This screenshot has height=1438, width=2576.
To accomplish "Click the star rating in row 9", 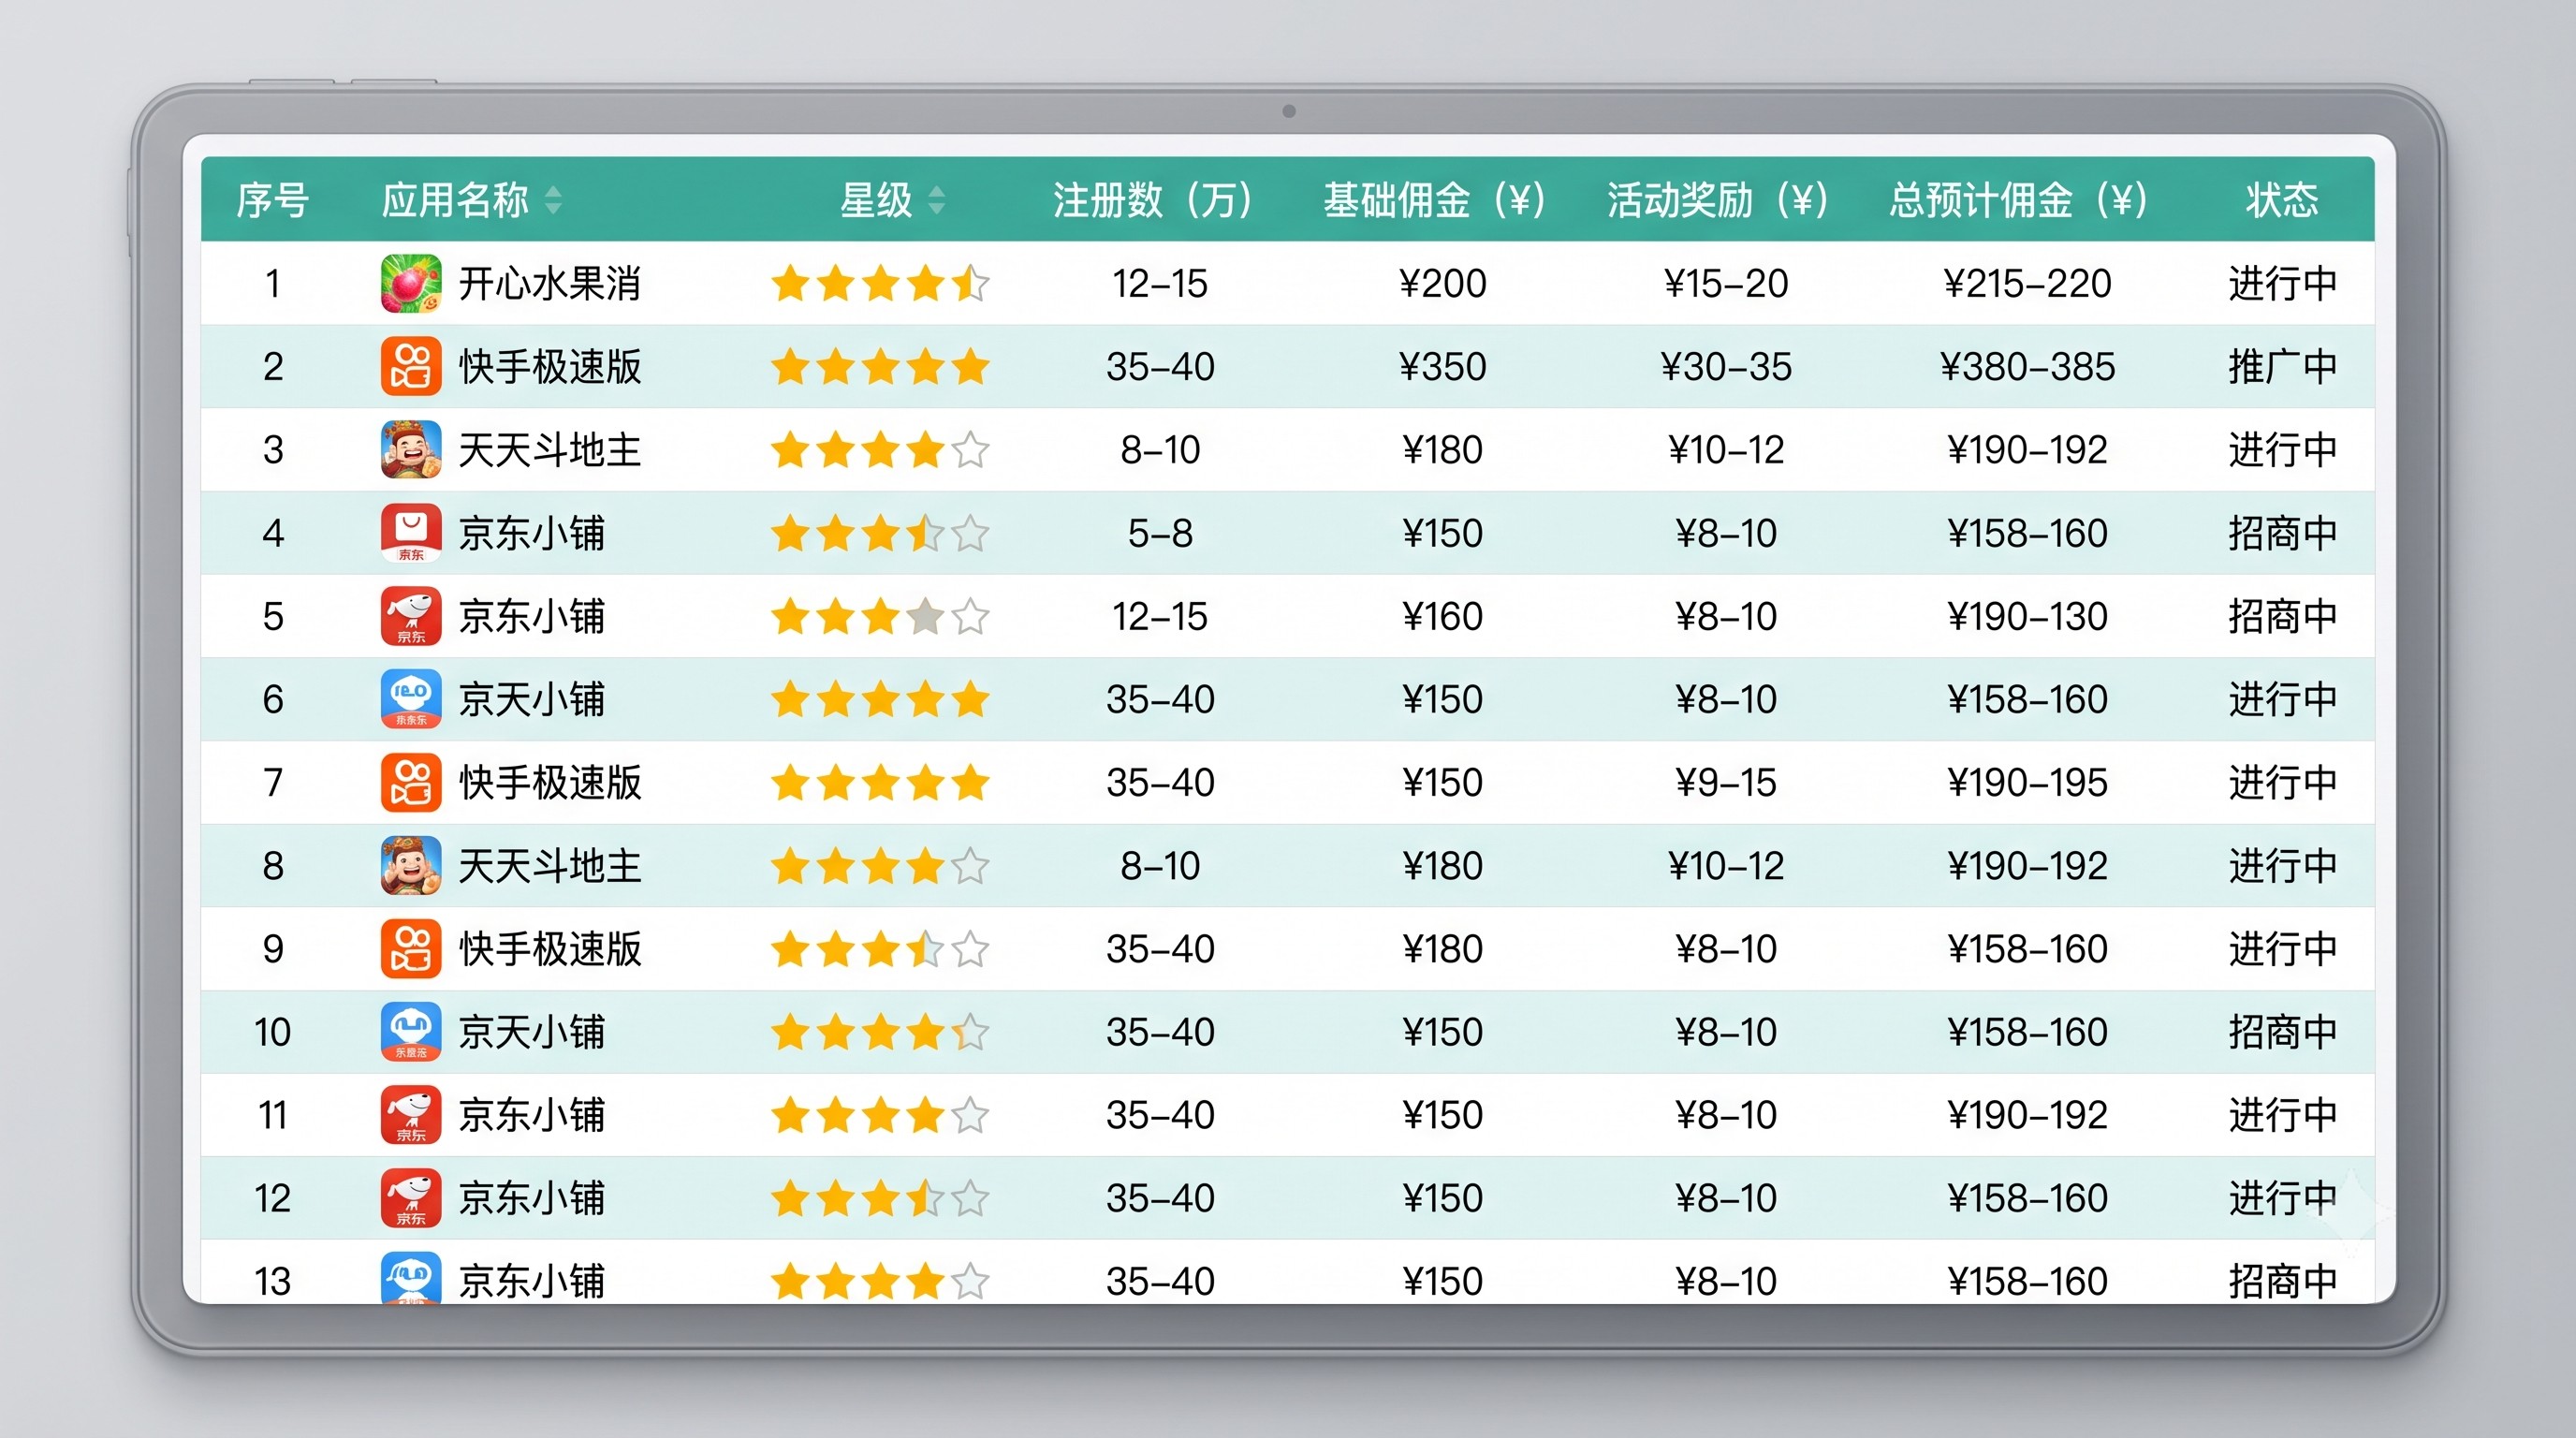I will [x=880, y=948].
